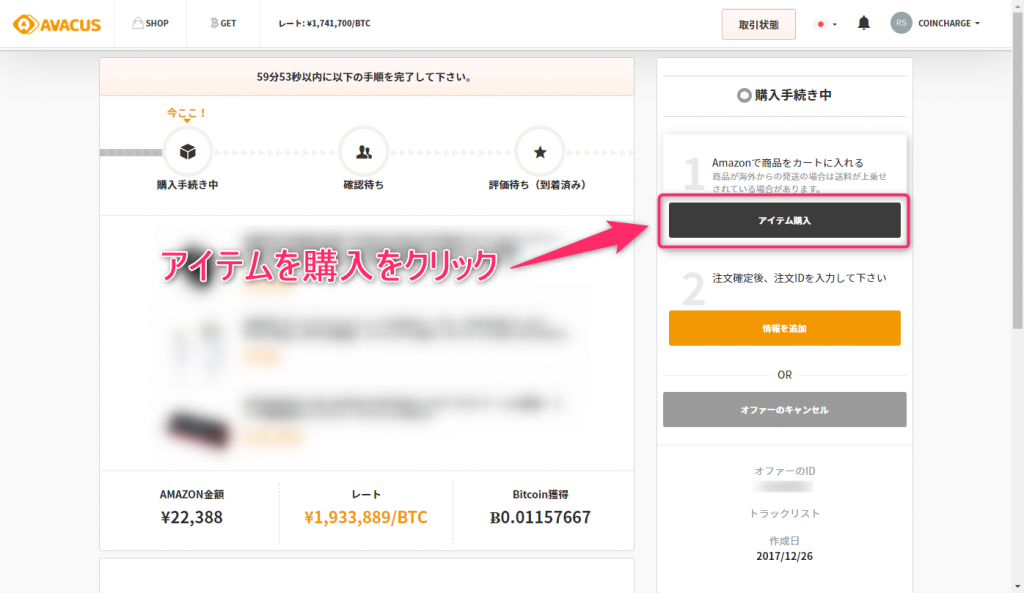Click the トラックリスト label

pyautogui.click(x=784, y=513)
